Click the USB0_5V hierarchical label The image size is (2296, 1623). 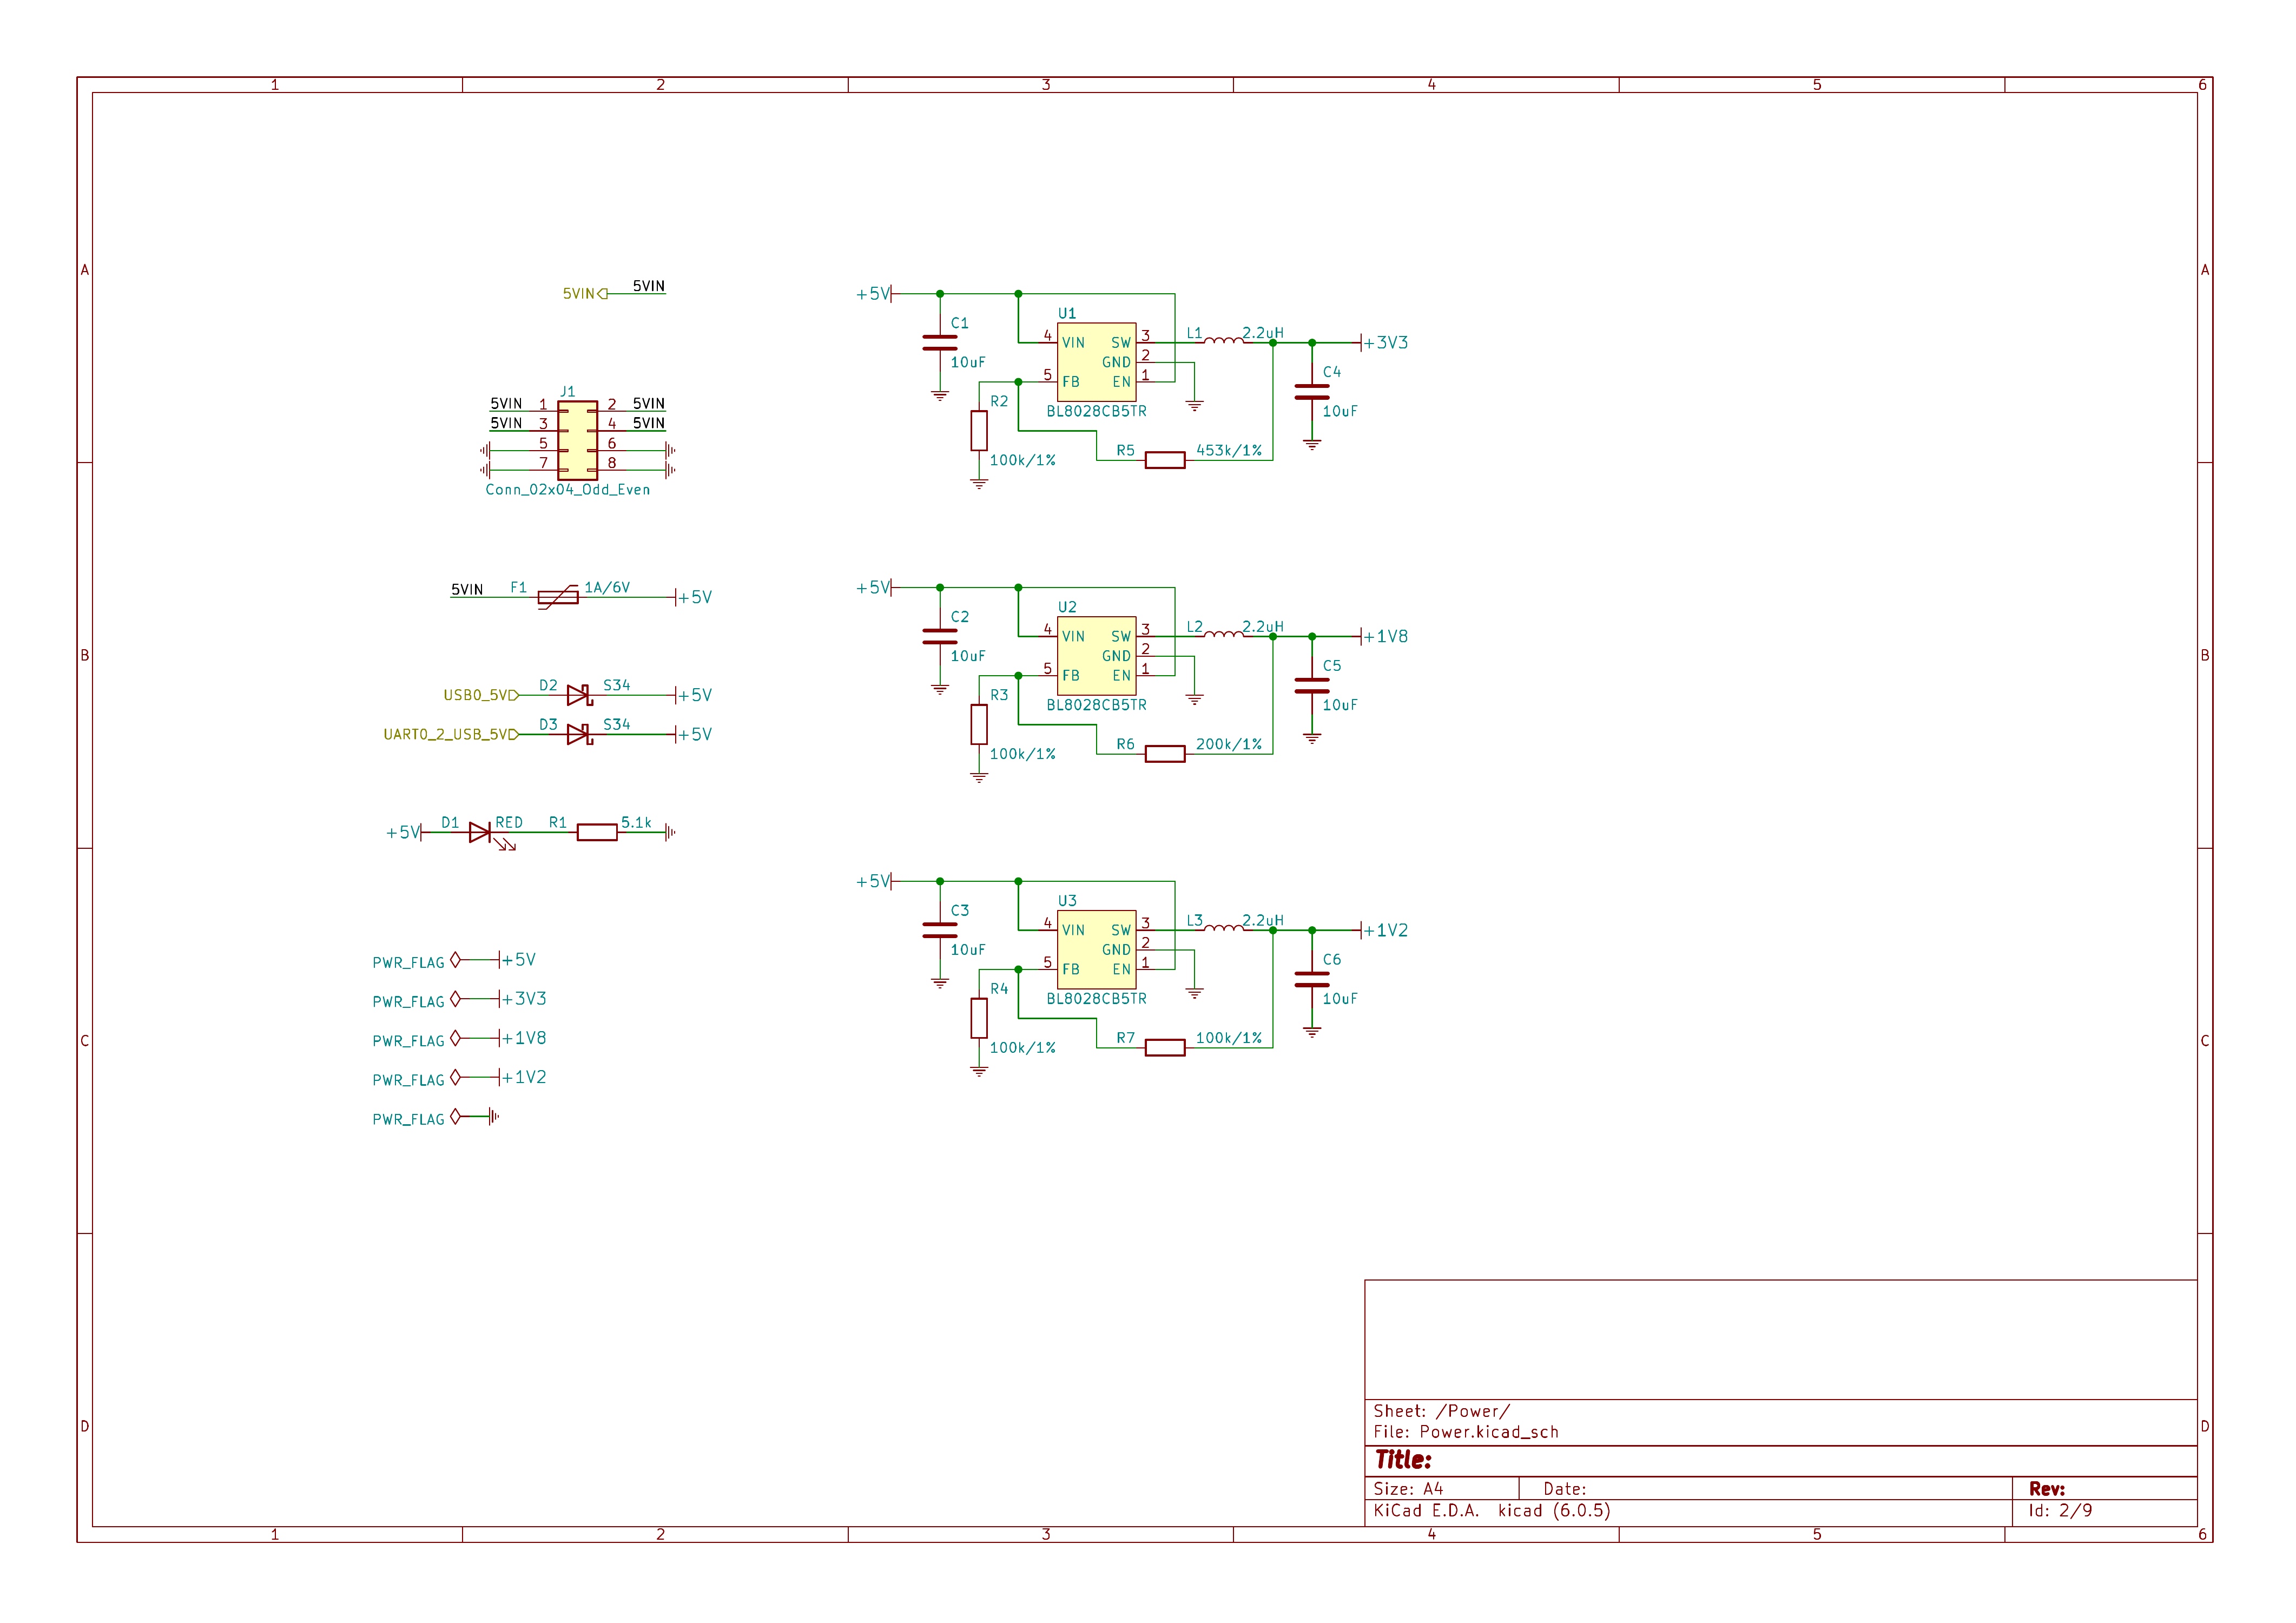pos(481,695)
